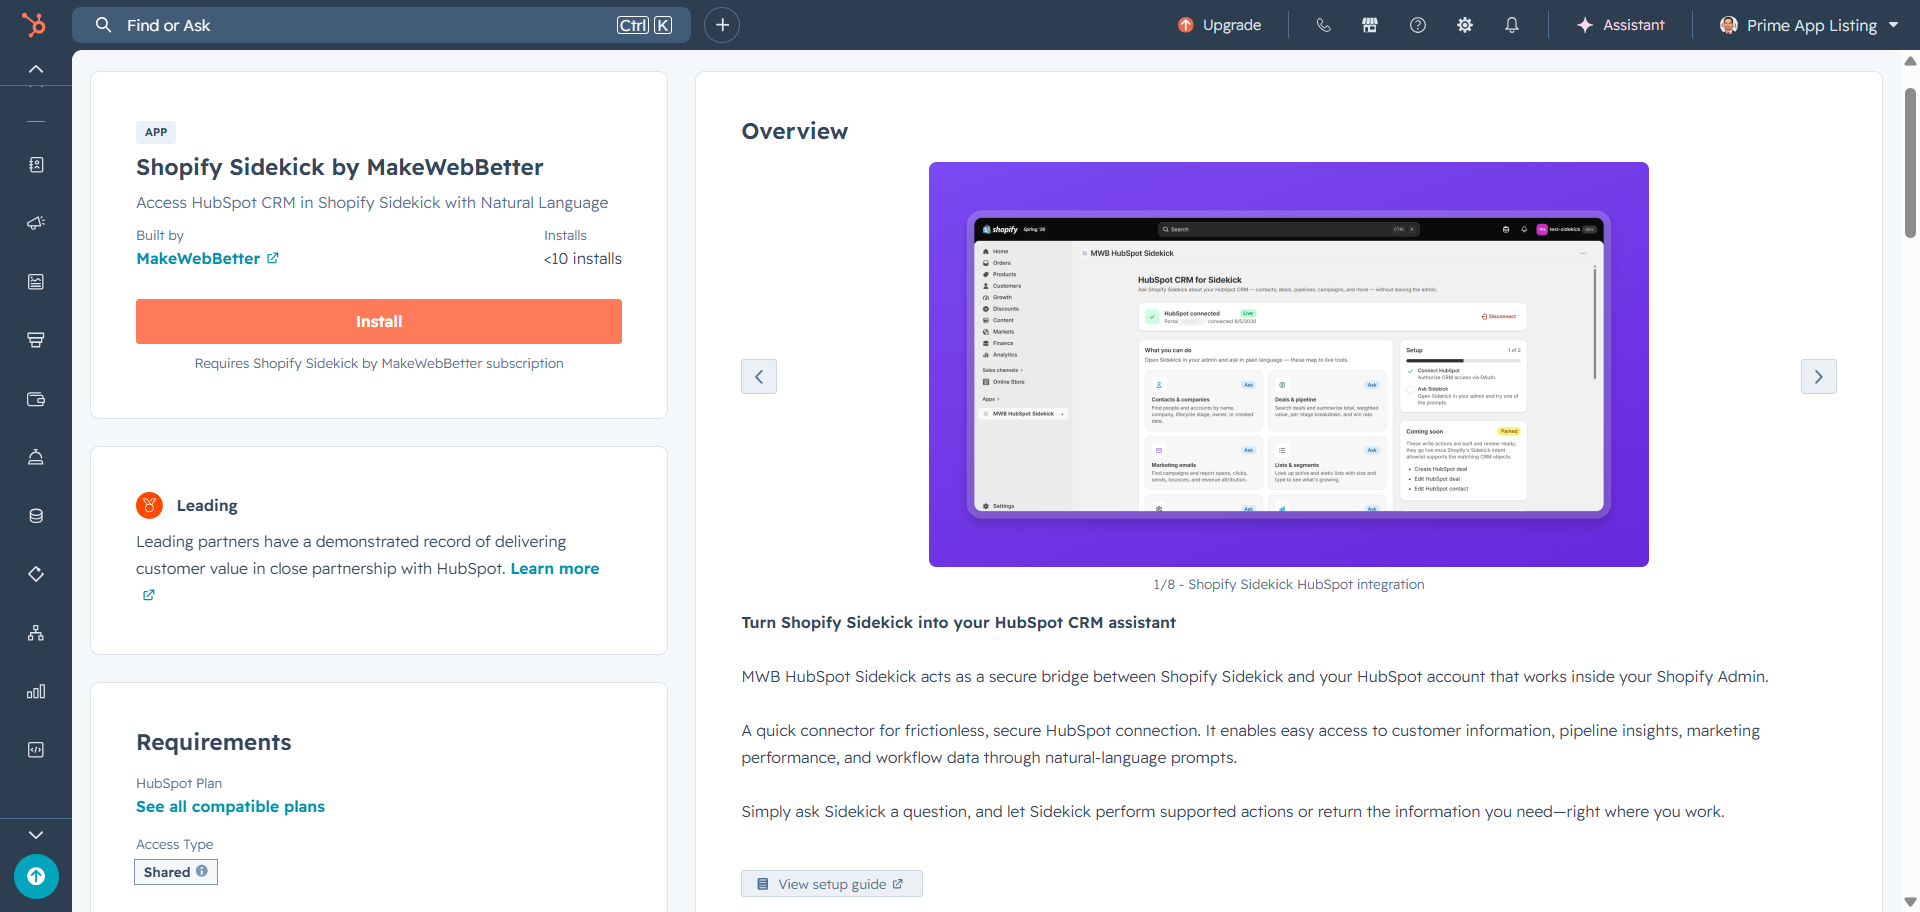This screenshot has height=912, width=1920.
Task: Open See all compatible plans link
Action: 230,806
